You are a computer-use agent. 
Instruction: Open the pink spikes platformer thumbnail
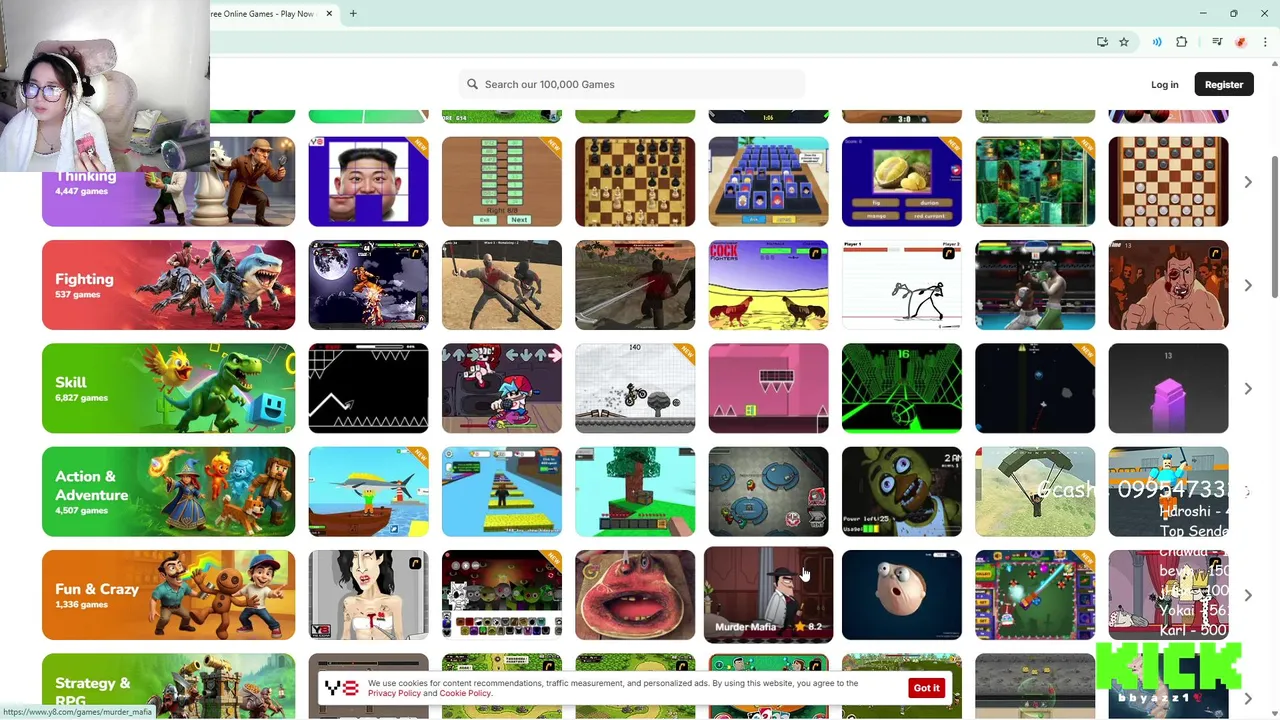pyautogui.click(x=768, y=388)
